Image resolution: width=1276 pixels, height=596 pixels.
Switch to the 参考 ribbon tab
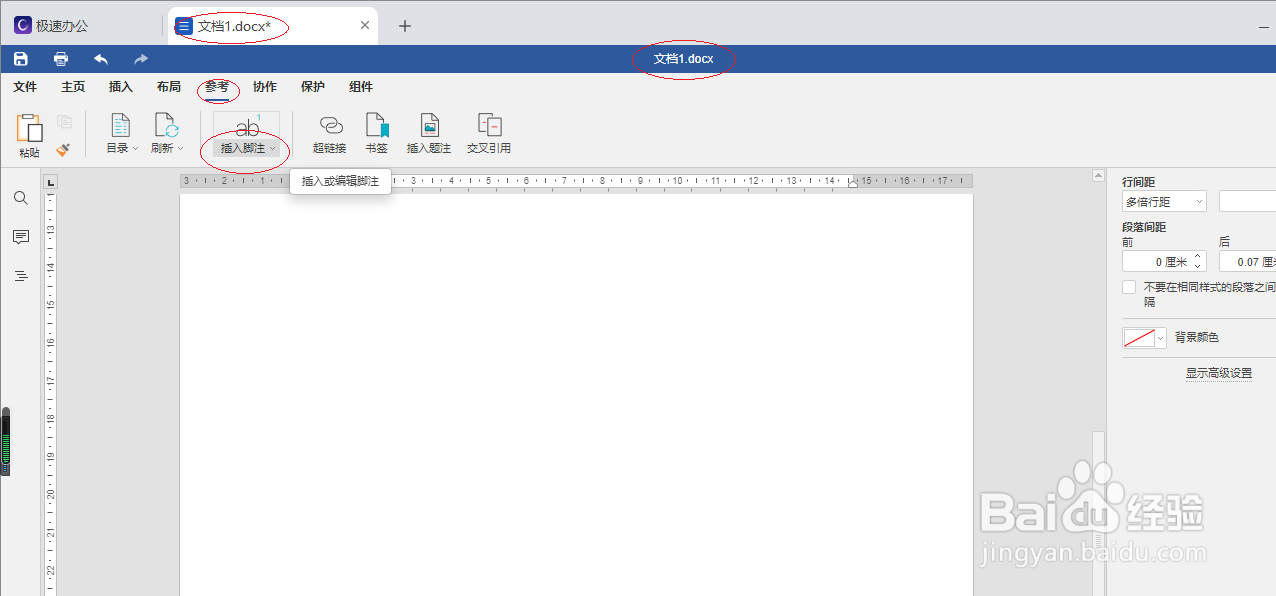217,87
